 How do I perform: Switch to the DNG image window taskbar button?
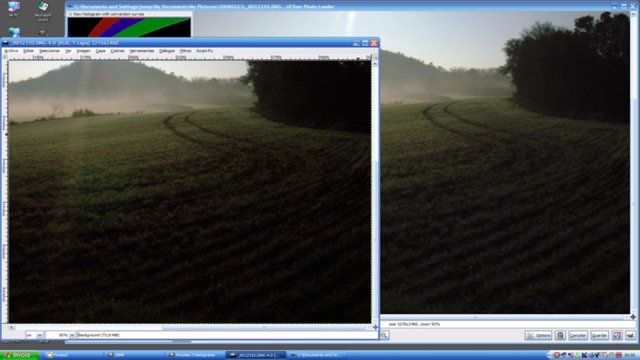click(x=256, y=355)
